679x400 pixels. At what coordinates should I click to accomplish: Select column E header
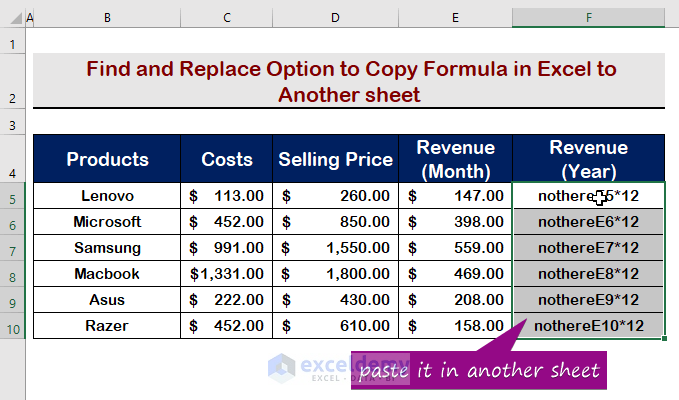coord(455,18)
